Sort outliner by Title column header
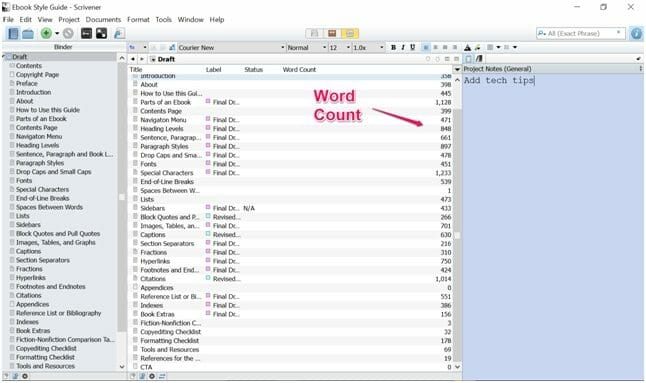 tap(136, 70)
